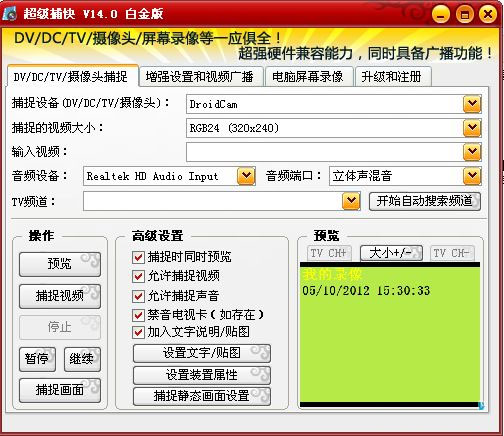Expand the RGB24 (320x240) video size dropdown arrow

[472, 128]
